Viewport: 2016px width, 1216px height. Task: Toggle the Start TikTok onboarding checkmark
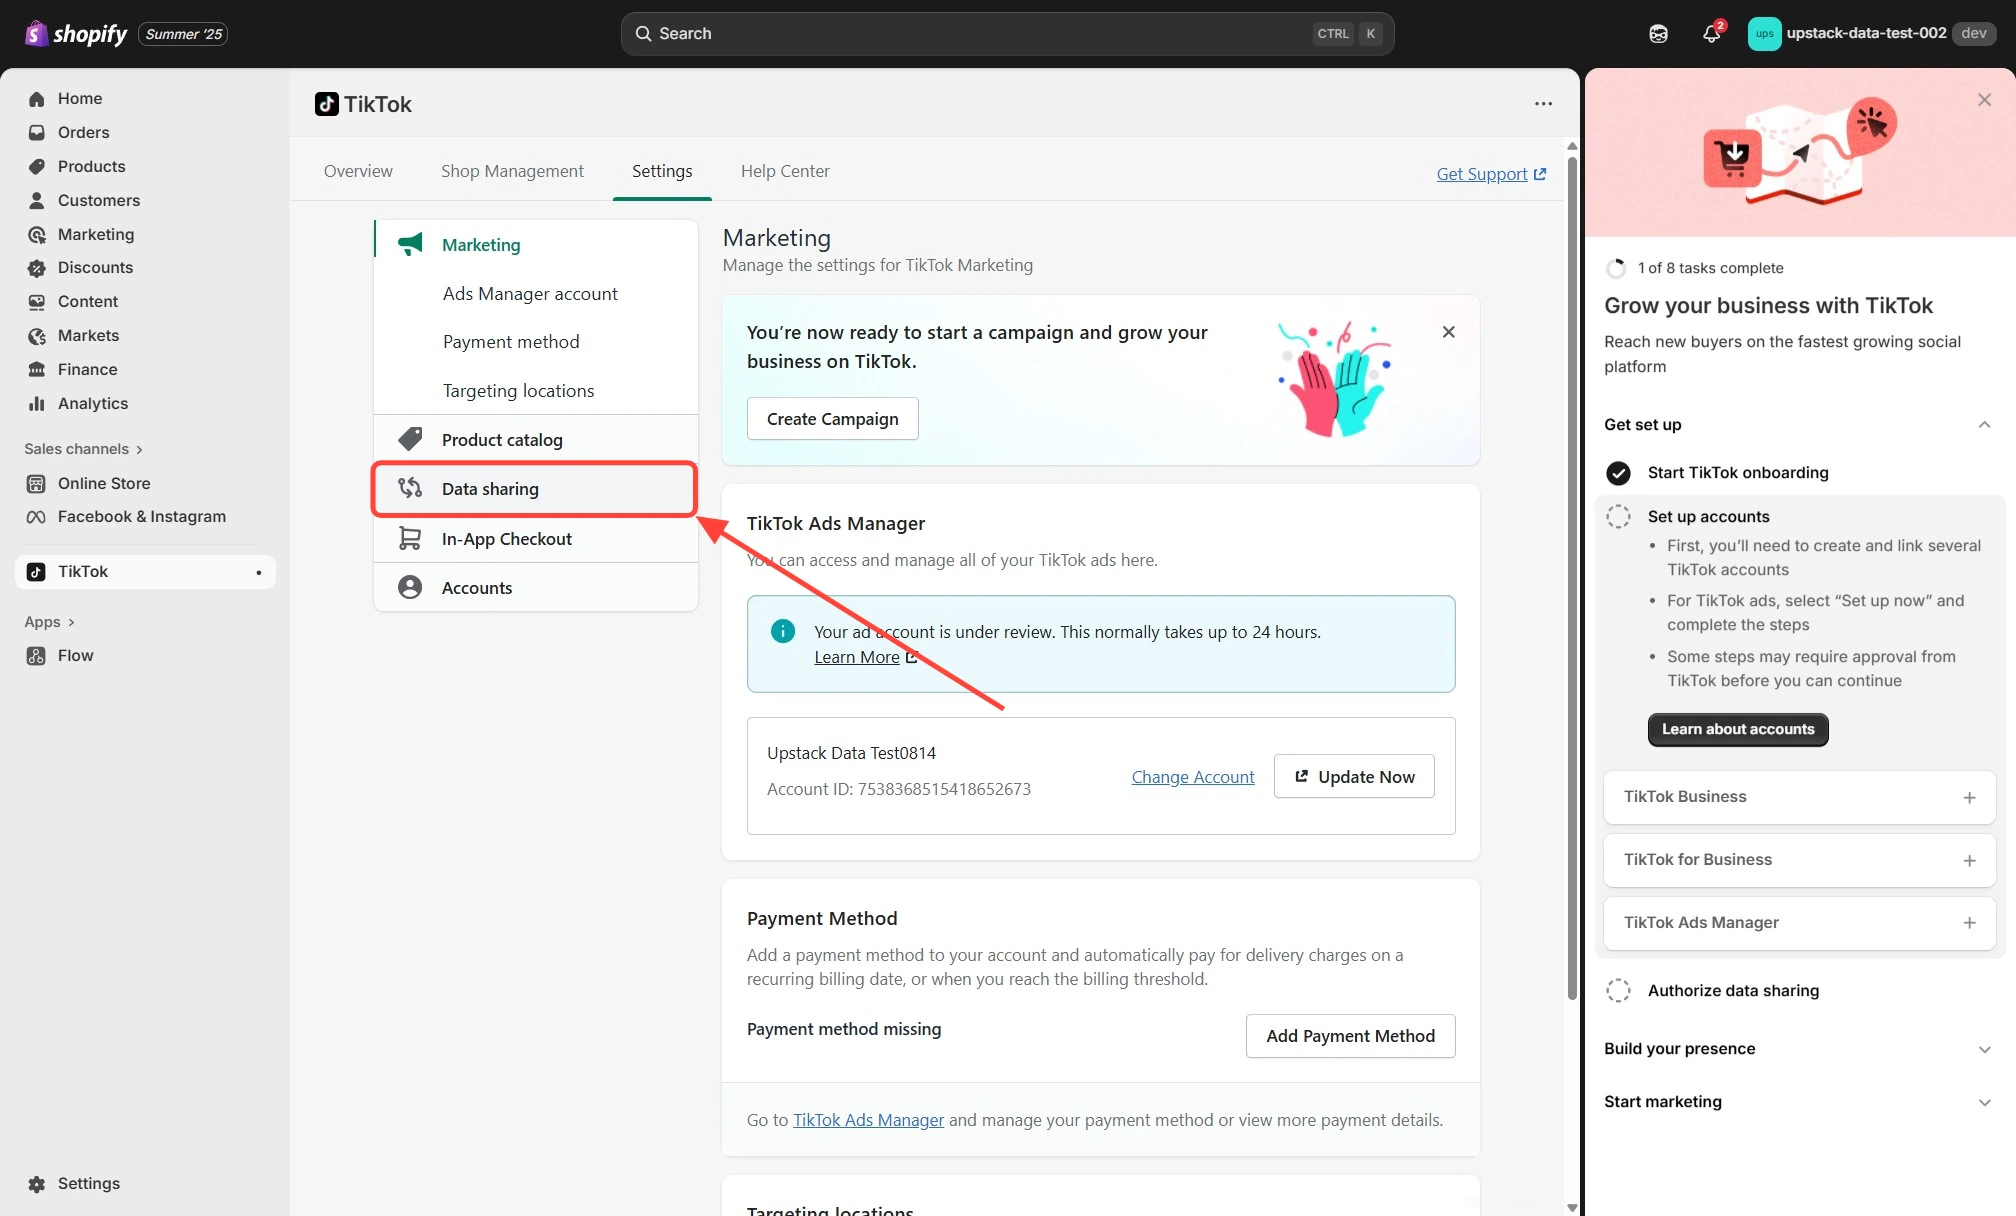point(1618,473)
